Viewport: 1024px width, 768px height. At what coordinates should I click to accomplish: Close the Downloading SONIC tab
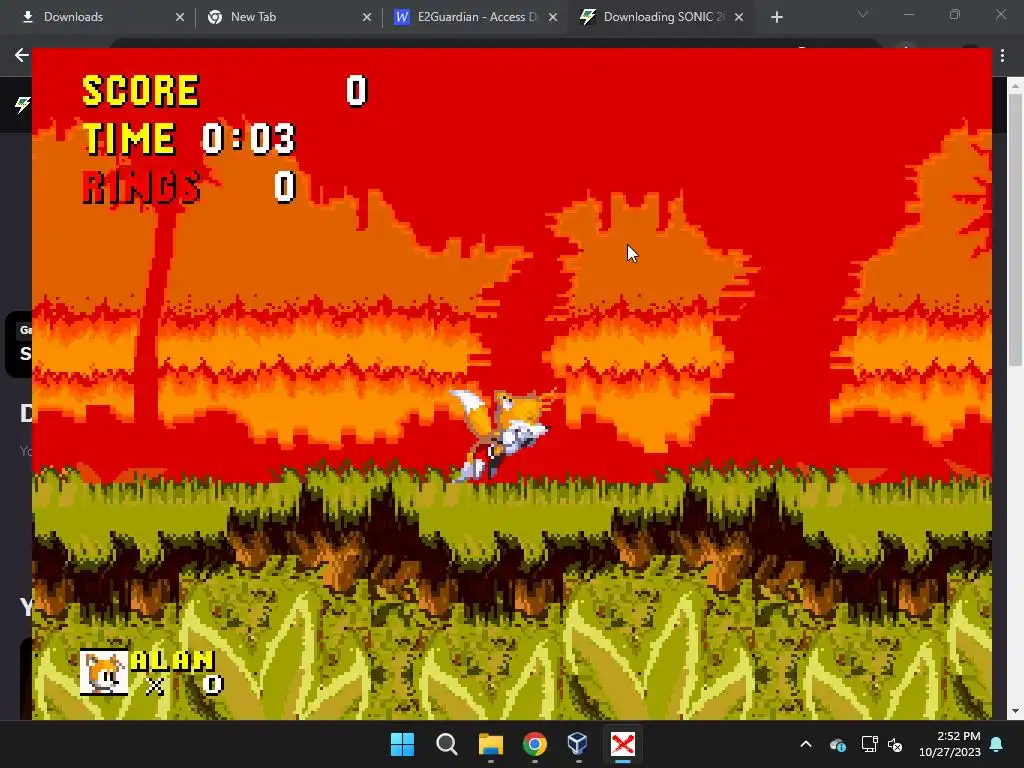coord(739,17)
